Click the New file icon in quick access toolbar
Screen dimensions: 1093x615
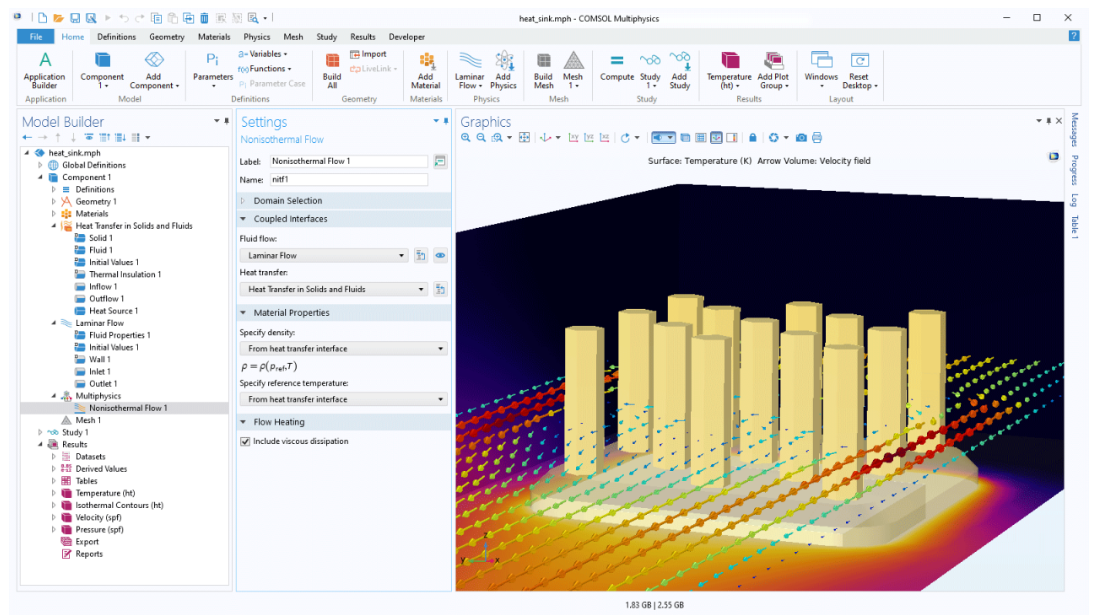tap(43, 18)
